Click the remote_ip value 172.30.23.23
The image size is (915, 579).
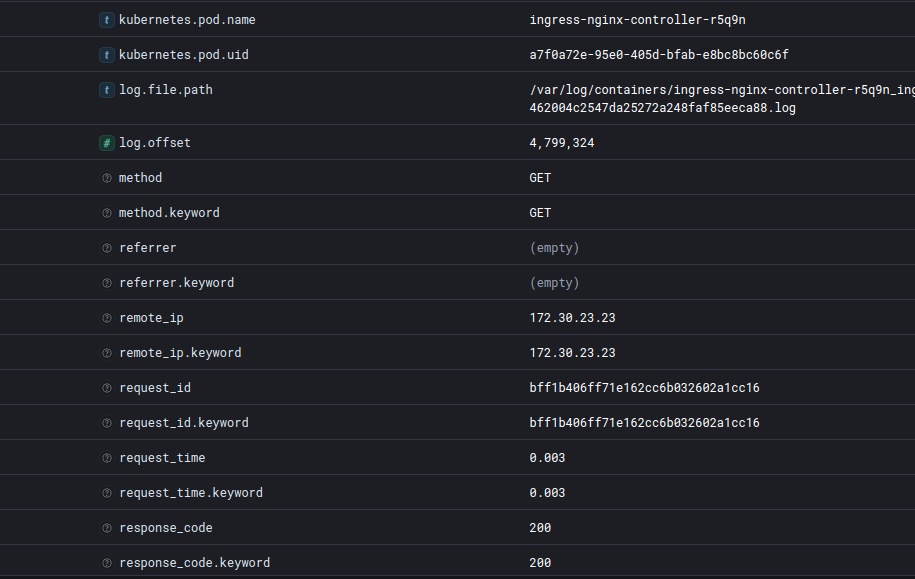pyautogui.click(x=572, y=318)
